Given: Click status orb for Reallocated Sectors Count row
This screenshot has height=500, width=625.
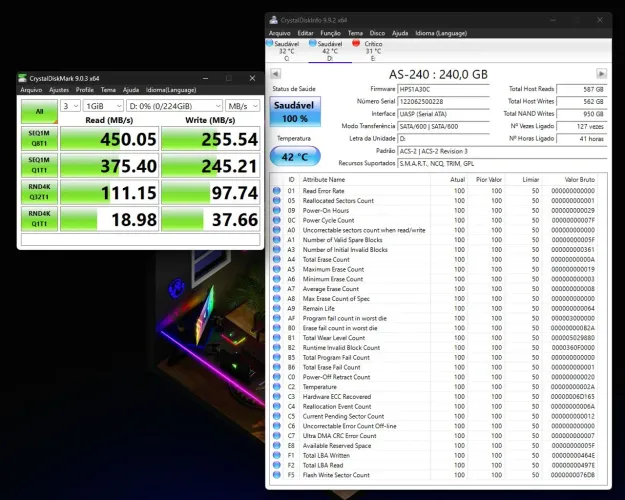Looking at the screenshot, I should click(277, 201).
